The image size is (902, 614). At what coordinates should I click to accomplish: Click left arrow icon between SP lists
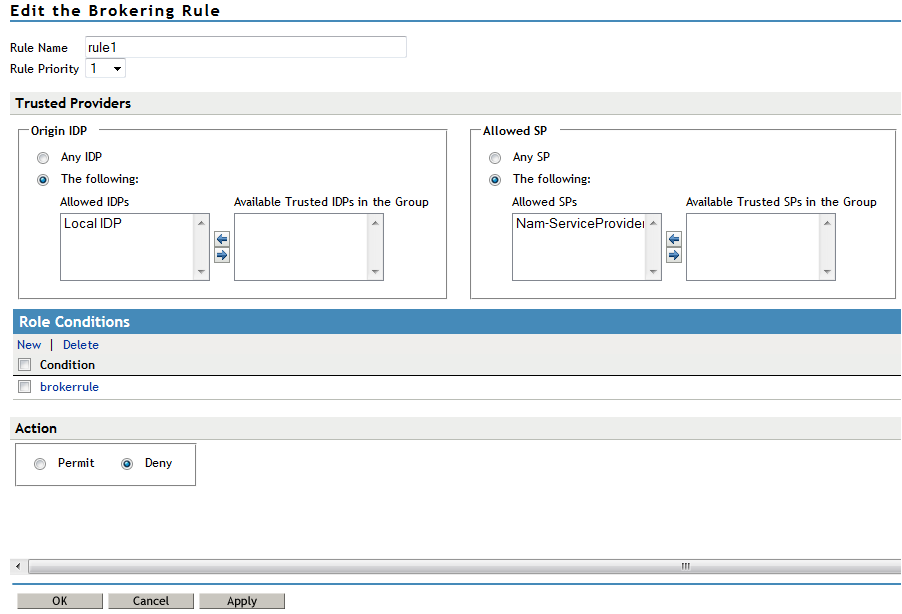(x=674, y=239)
